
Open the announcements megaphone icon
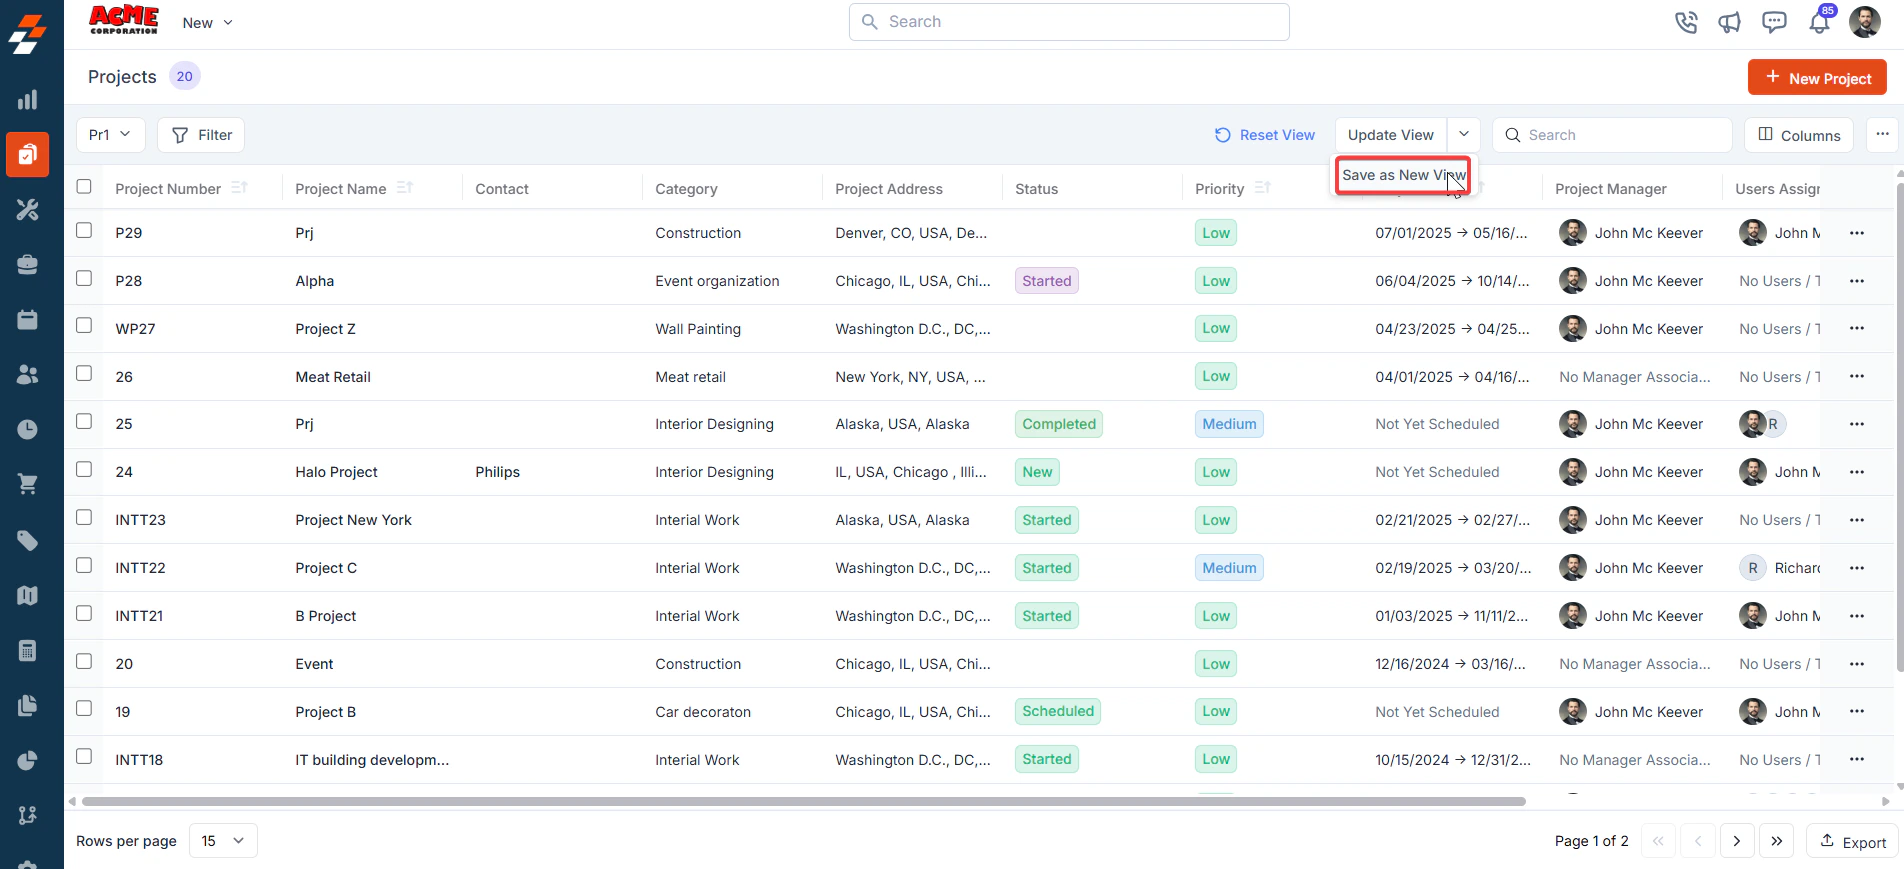pyautogui.click(x=1730, y=22)
